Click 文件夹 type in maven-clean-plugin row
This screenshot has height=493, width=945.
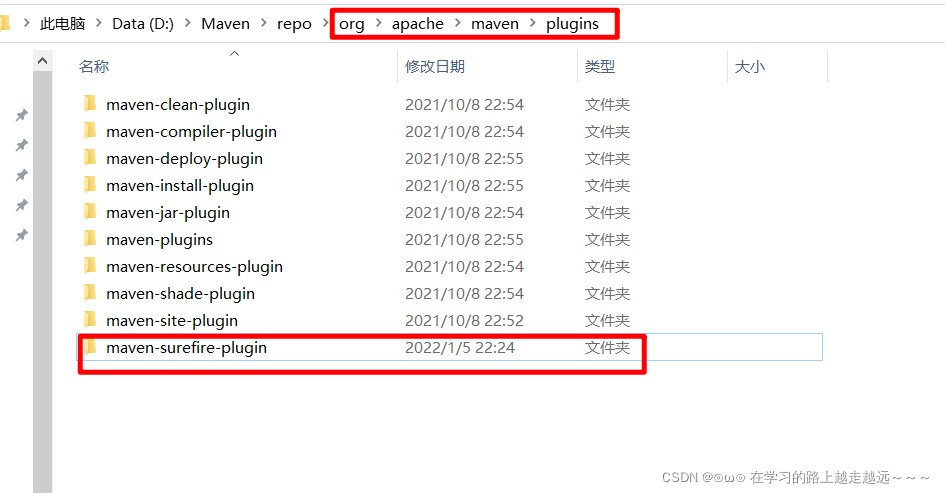coord(607,104)
